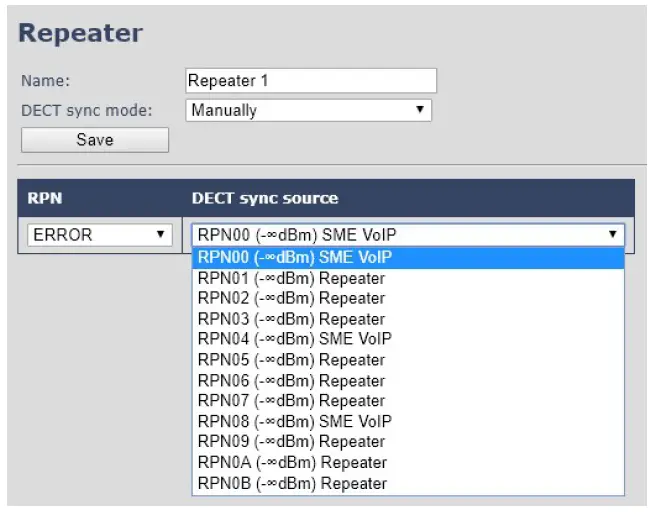Select RPN01 Repeater option
Viewport: 652px width, 514px height.
(x=408, y=278)
